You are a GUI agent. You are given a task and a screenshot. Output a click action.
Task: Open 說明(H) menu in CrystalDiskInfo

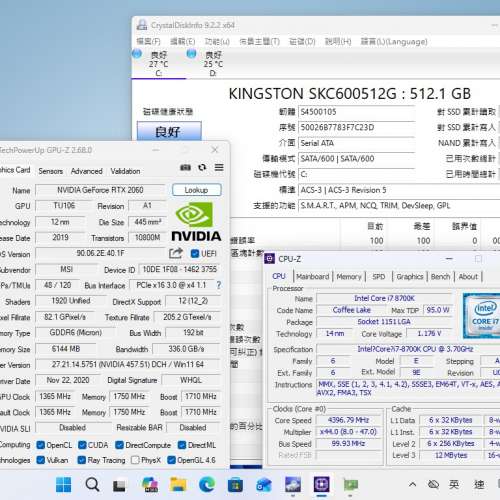[338, 42]
